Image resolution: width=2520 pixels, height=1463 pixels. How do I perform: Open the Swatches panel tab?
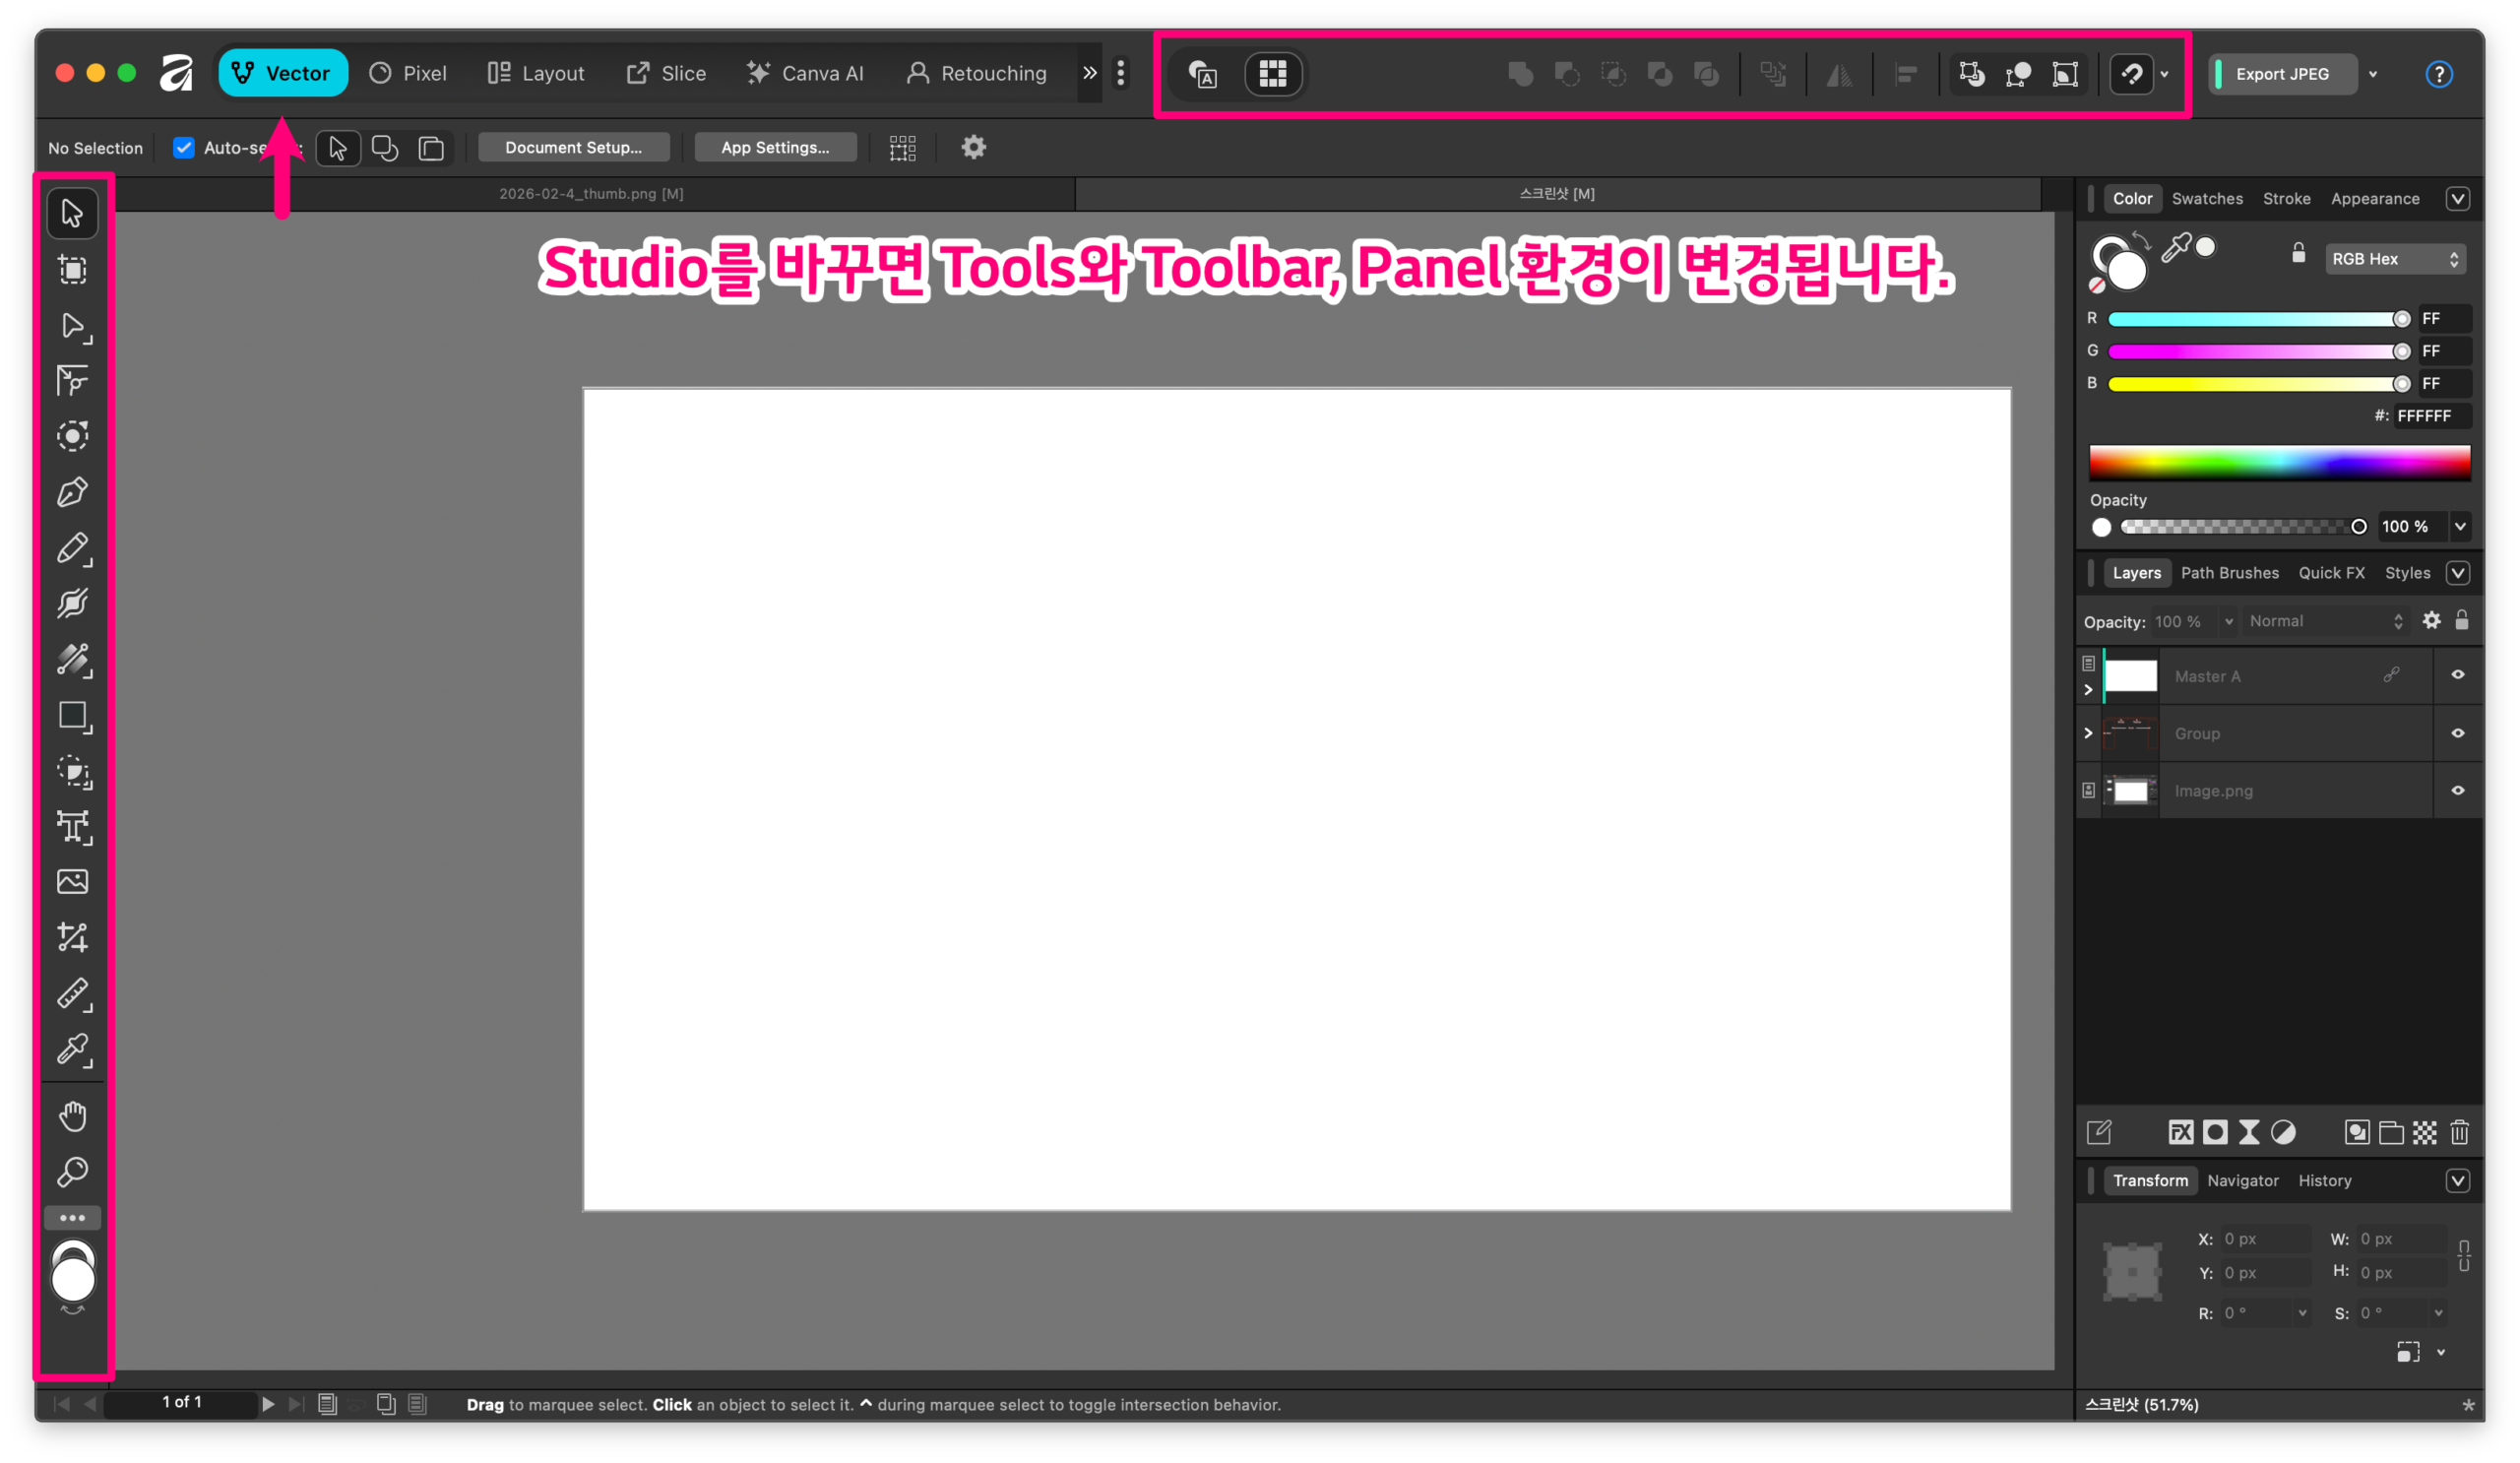coord(2206,198)
